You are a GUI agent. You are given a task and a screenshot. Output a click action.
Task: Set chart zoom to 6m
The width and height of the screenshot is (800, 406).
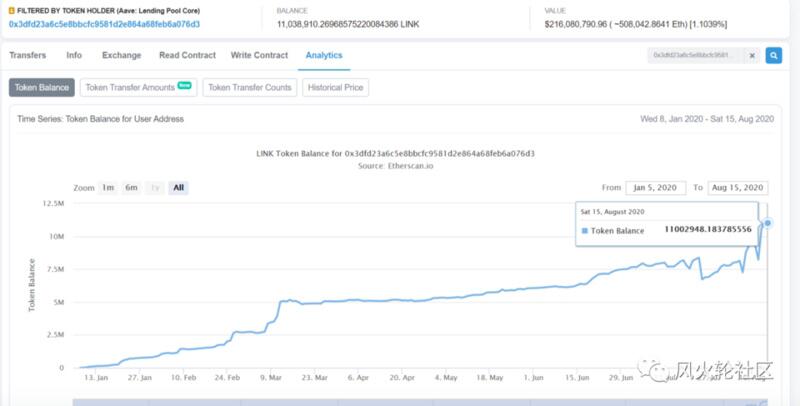coord(131,188)
